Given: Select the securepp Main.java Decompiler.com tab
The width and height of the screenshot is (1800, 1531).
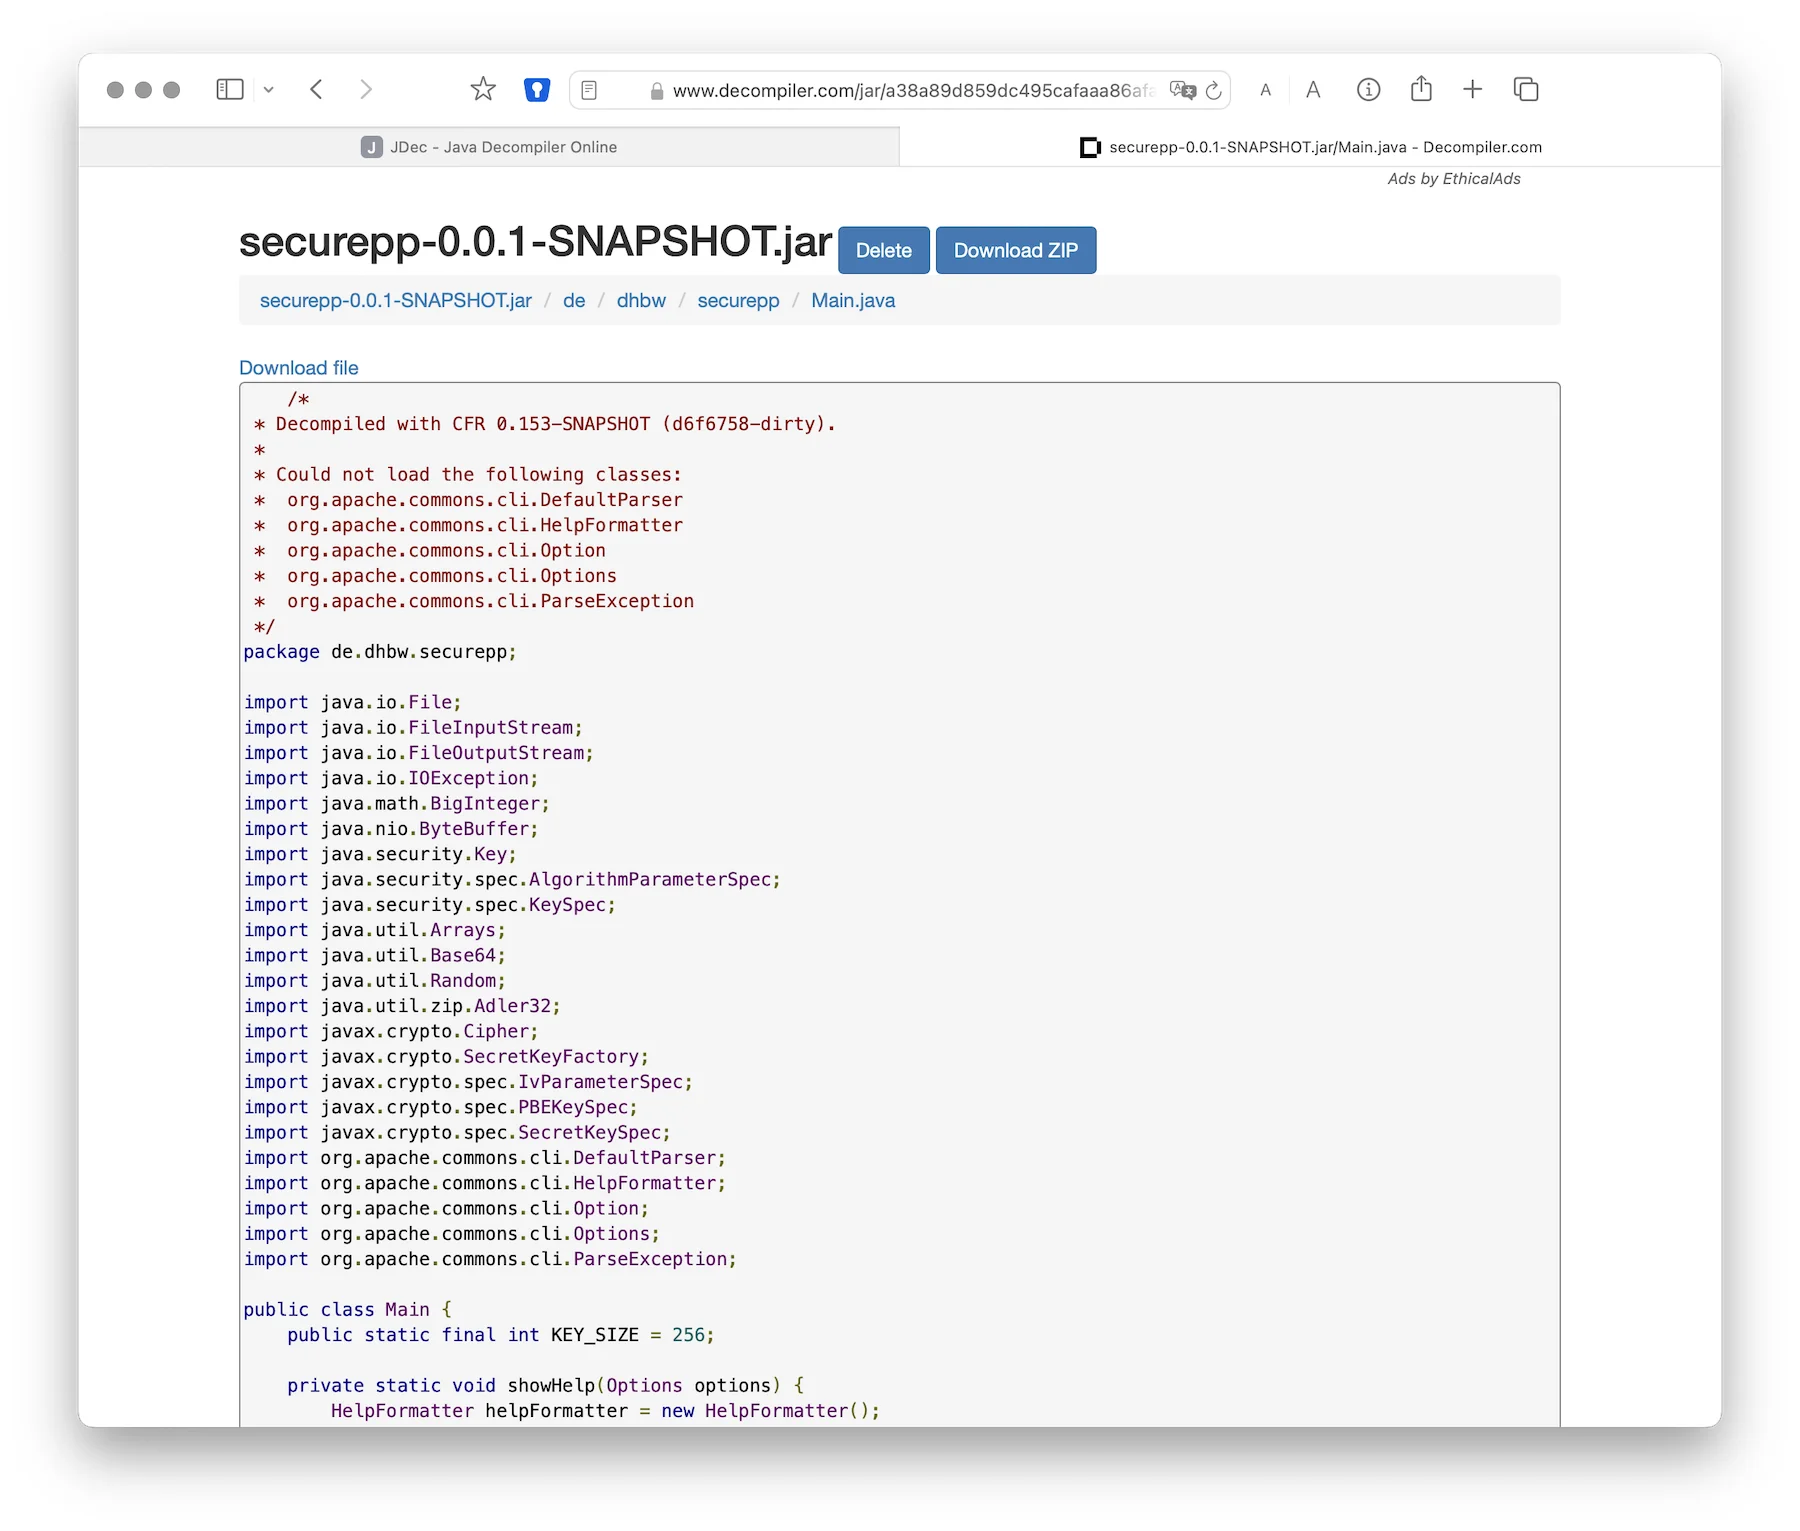Looking at the screenshot, I should (x=1310, y=147).
